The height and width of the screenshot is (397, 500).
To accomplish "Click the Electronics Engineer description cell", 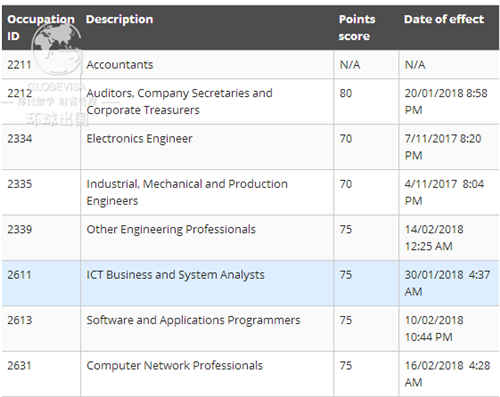I will 207,147.
